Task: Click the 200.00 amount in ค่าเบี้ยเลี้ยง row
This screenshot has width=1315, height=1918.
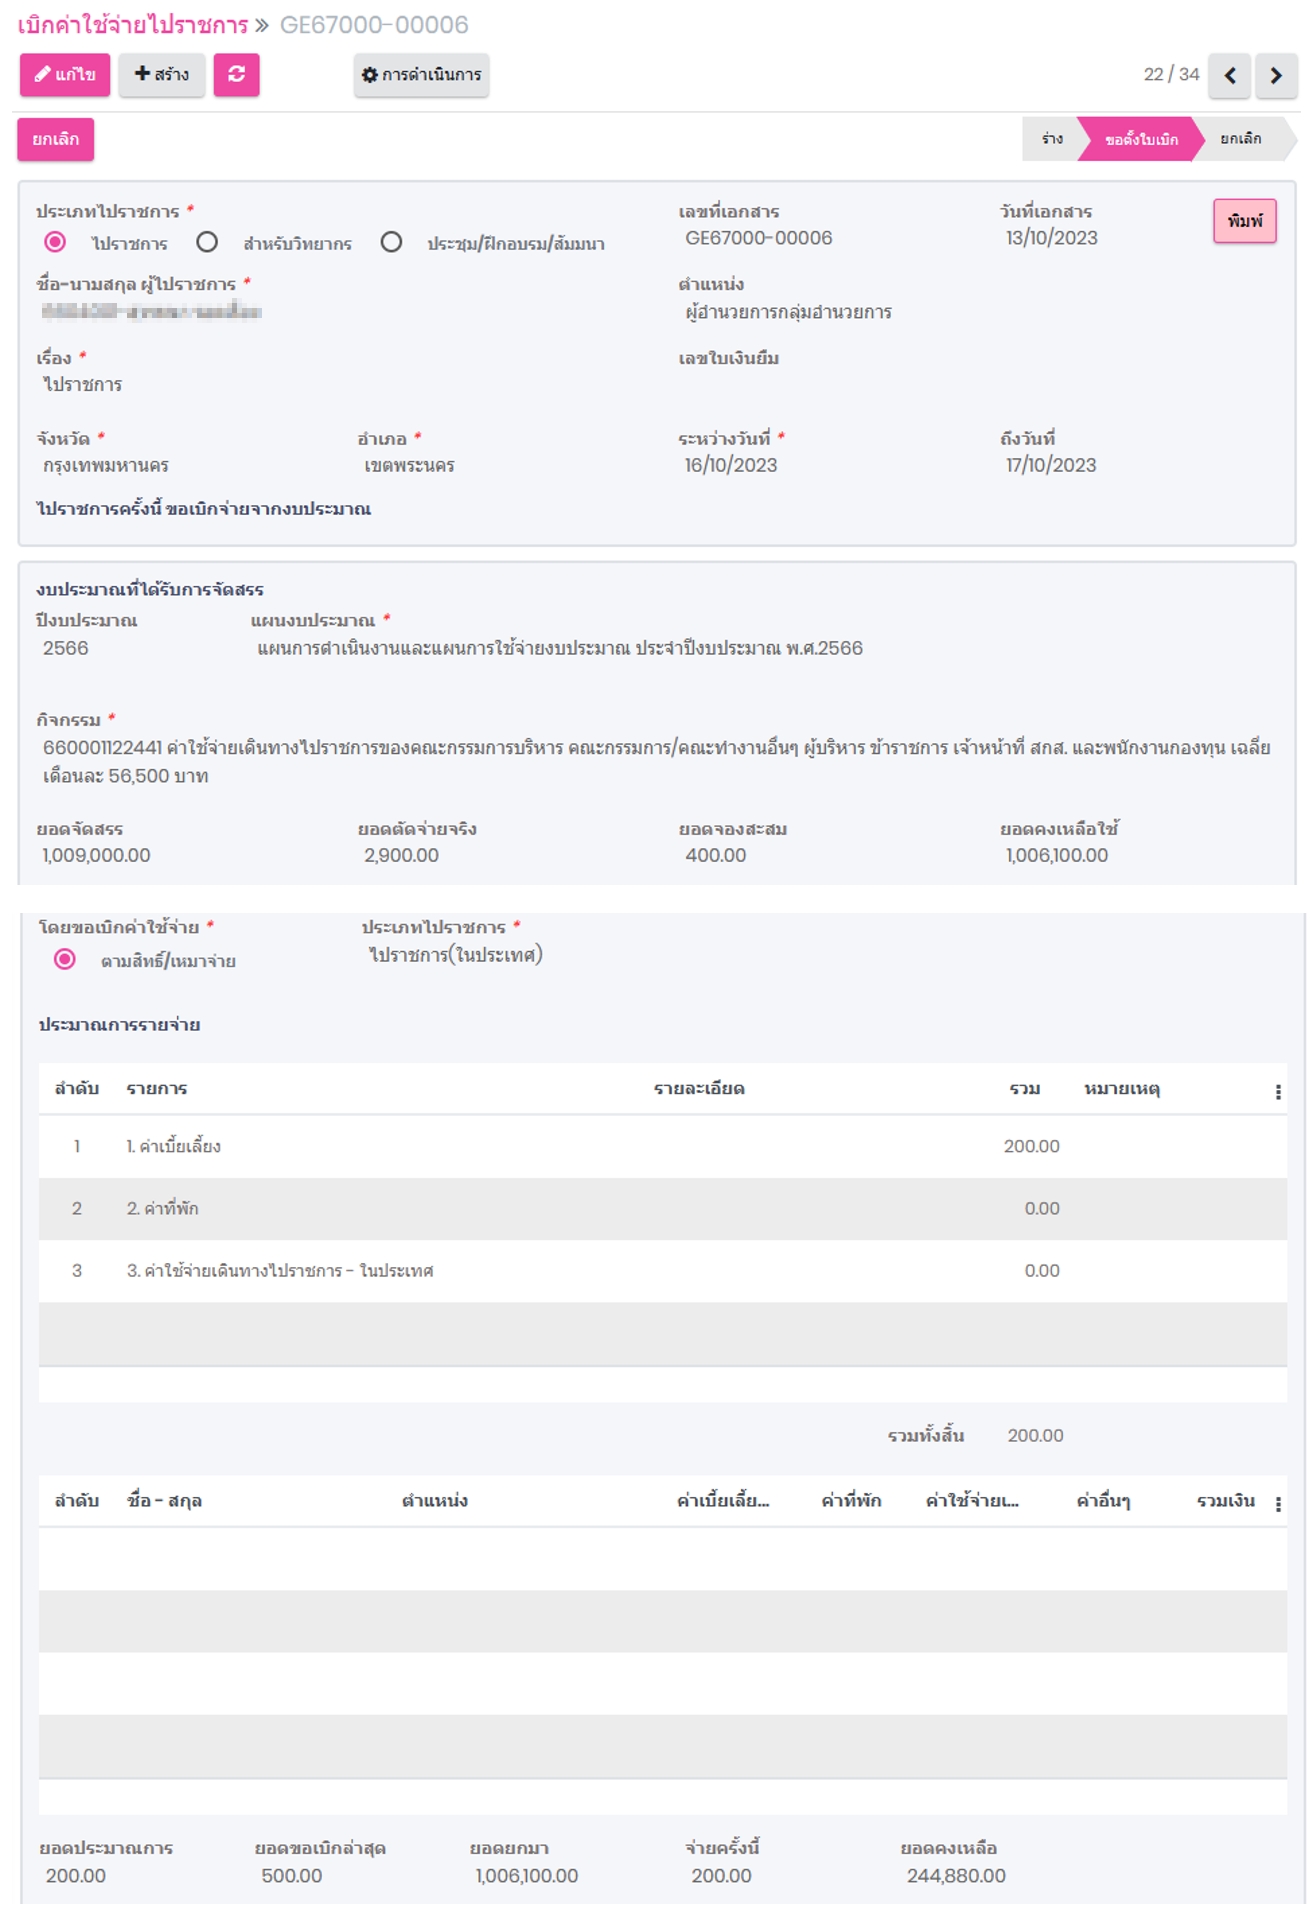Action: coord(1032,1146)
